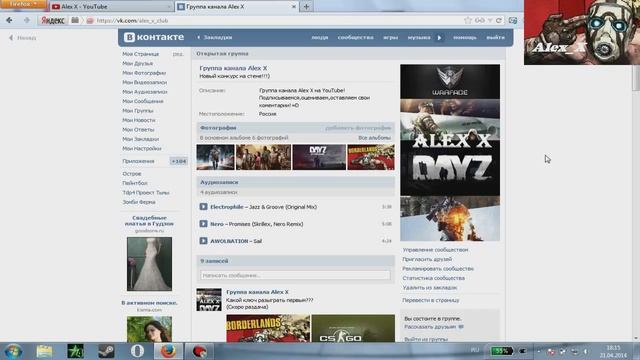640x360 pixels.
Task: Click the battery 55% indicator in tray
Action: click(501, 351)
